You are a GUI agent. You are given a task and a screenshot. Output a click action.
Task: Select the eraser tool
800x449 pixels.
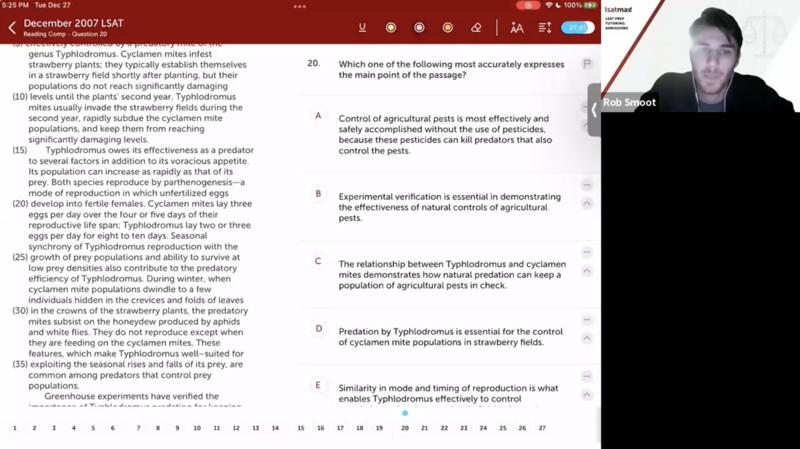[x=476, y=28]
